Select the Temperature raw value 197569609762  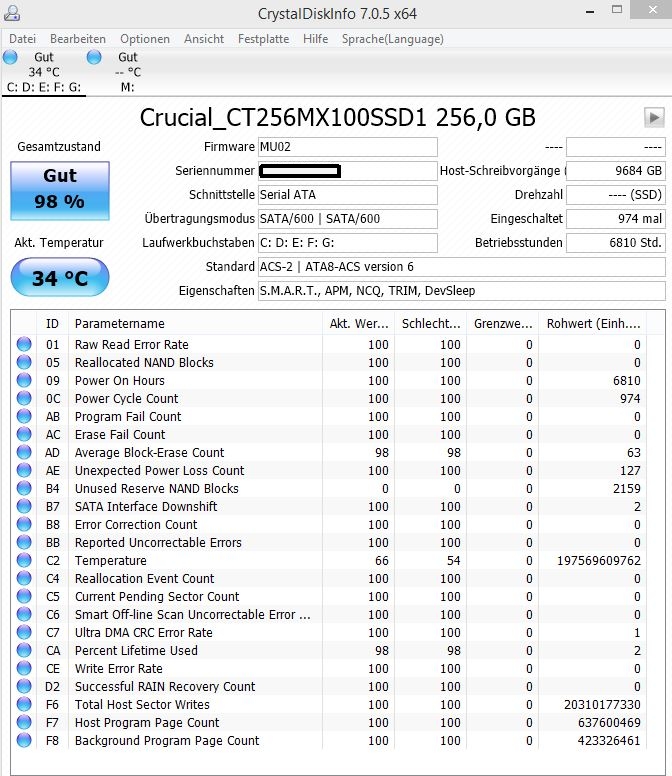599,560
